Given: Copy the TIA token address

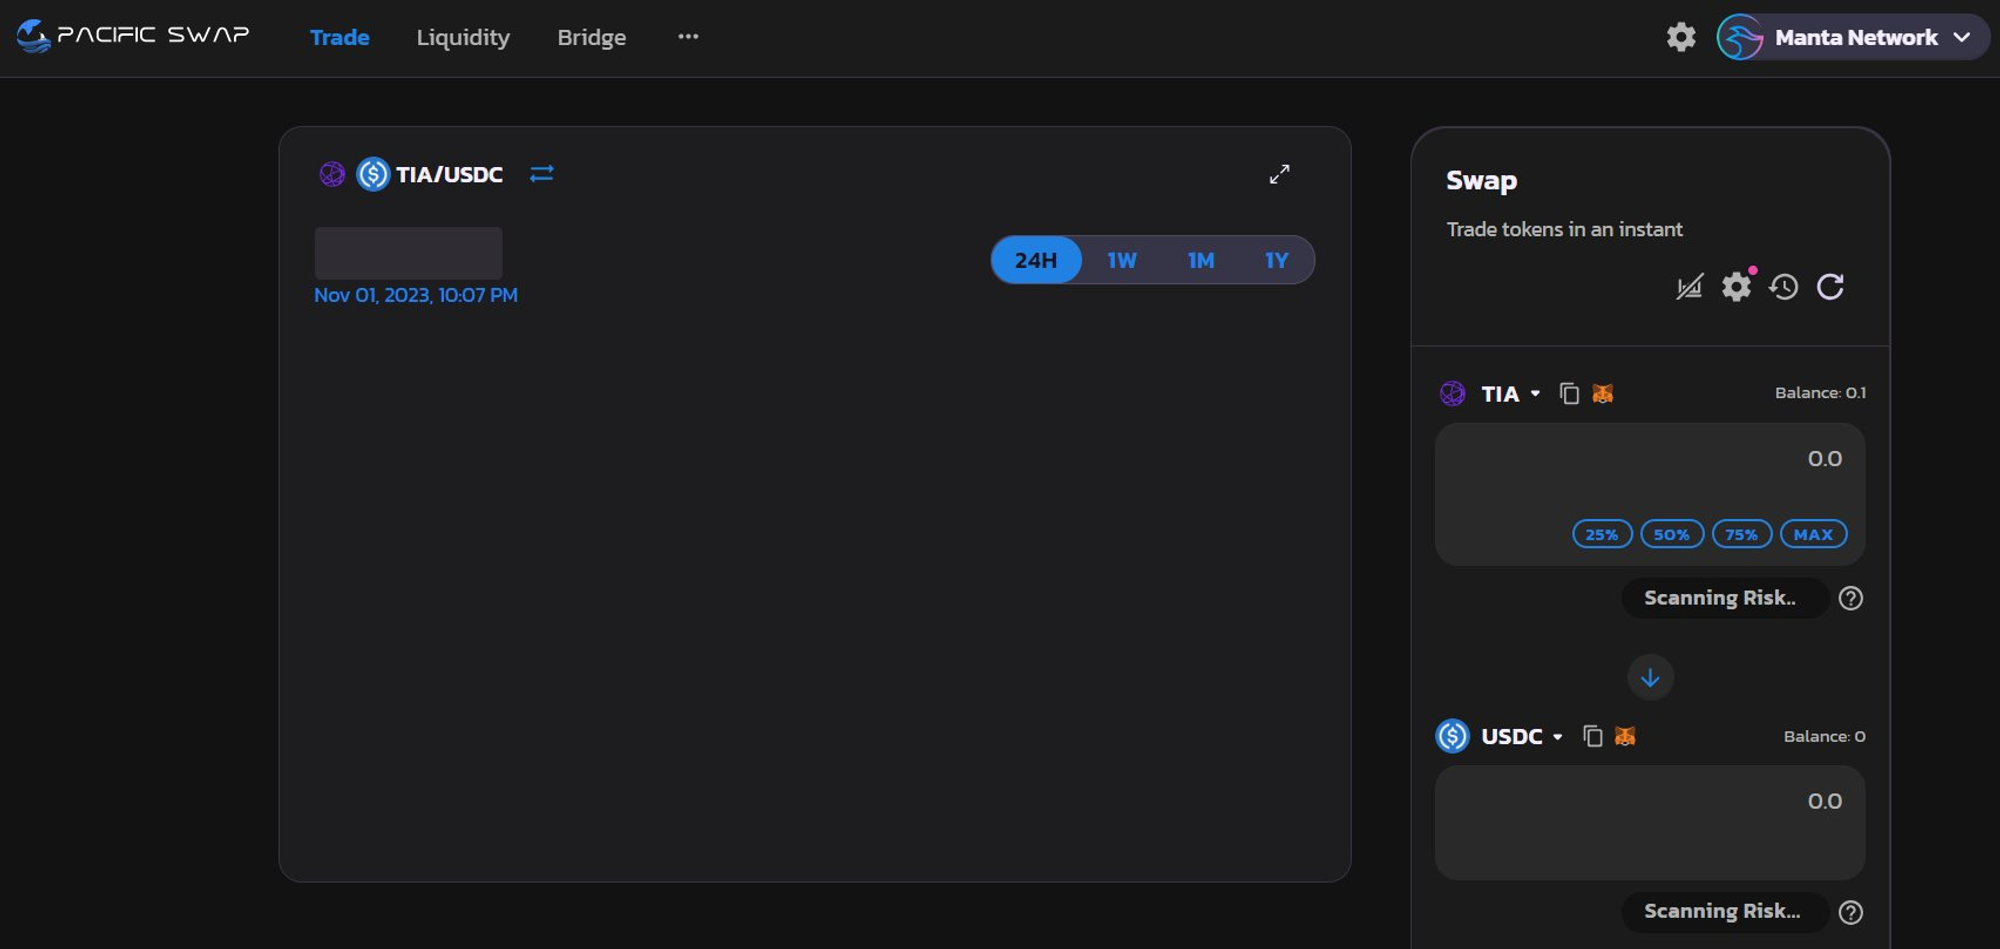Looking at the screenshot, I should 1569,394.
